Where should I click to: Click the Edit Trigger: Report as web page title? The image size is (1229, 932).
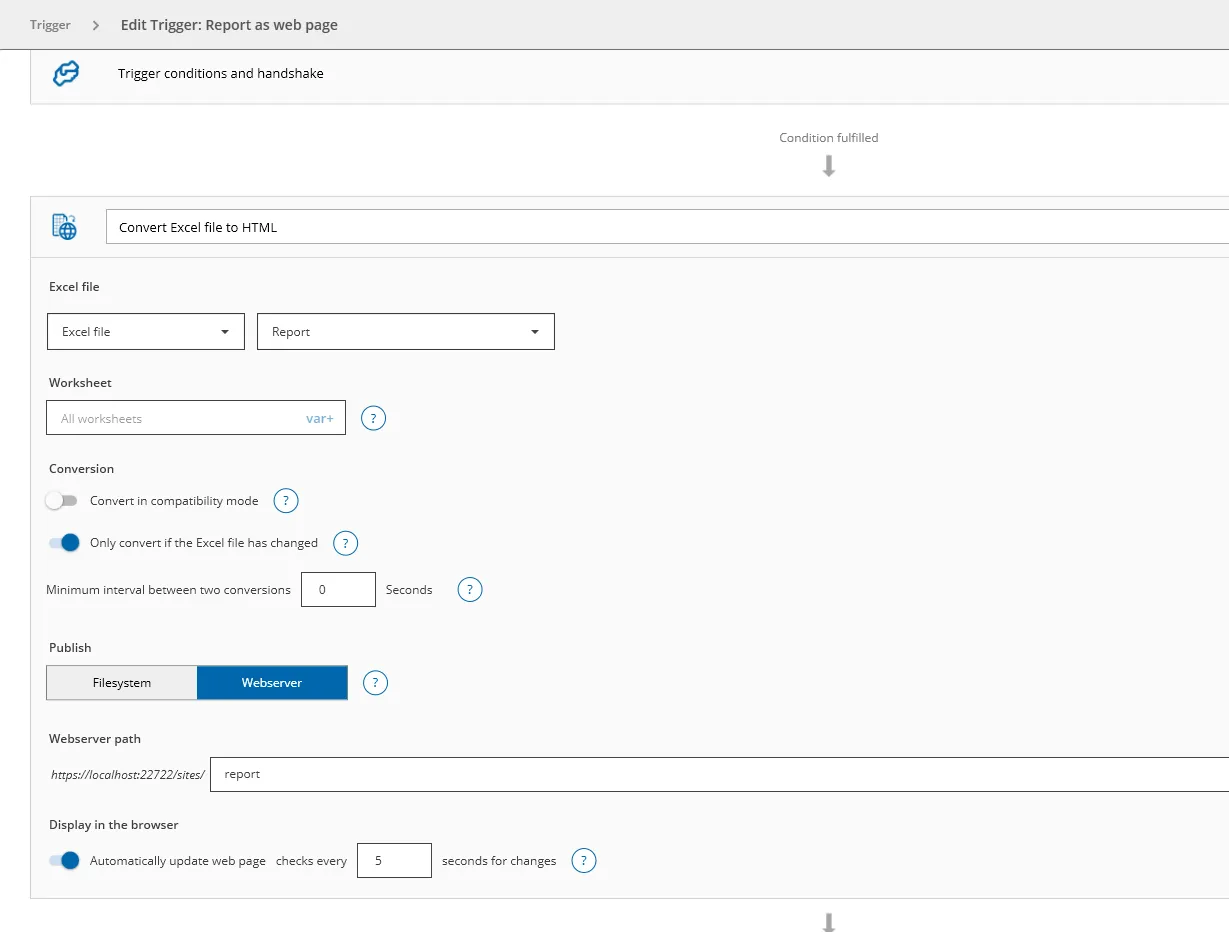pyautogui.click(x=229, y=25)
